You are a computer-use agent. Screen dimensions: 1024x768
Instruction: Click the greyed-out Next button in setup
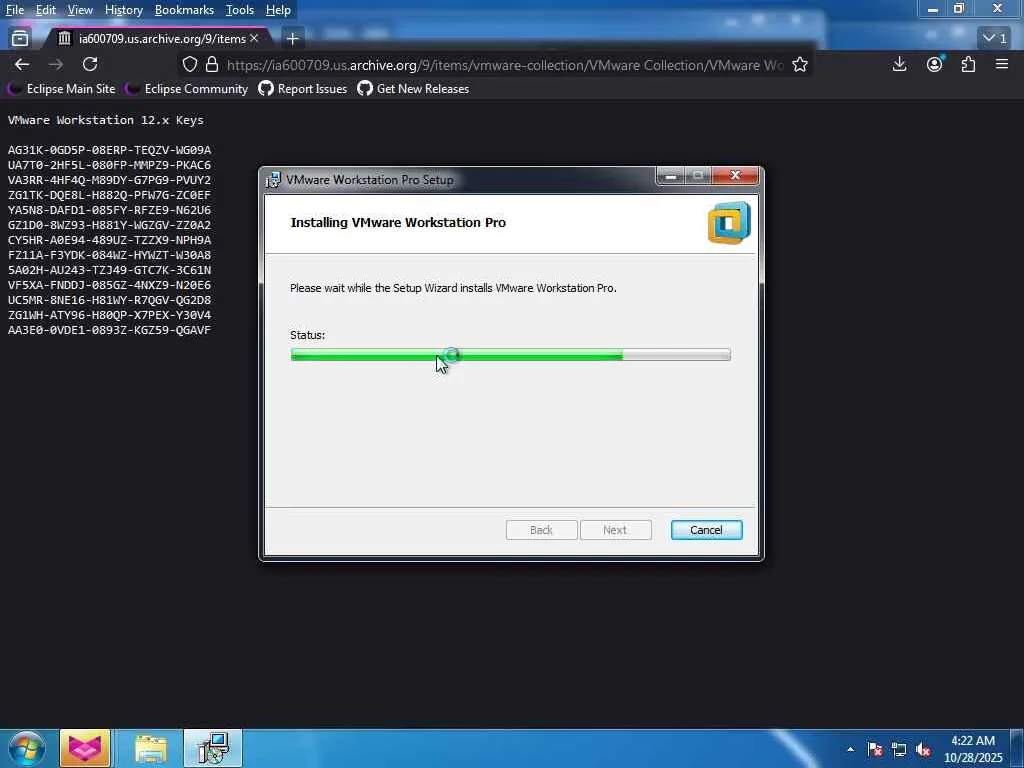click(x=615, y=530)
